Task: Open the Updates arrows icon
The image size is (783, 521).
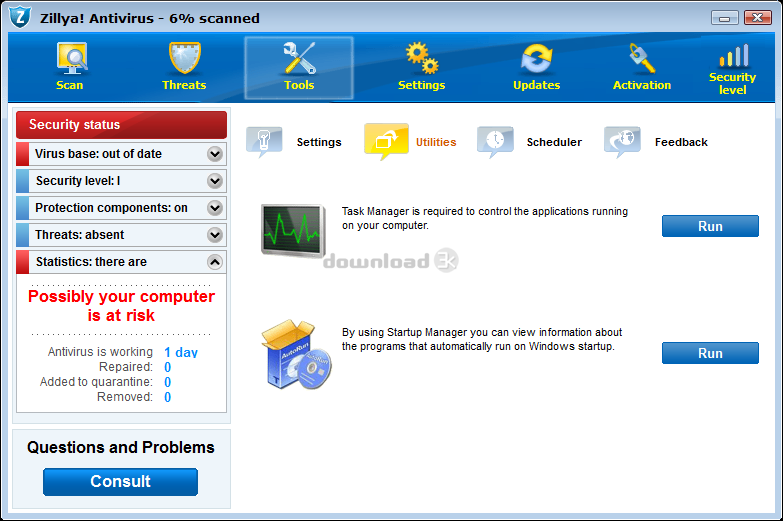Action: [x=536, y=58]
